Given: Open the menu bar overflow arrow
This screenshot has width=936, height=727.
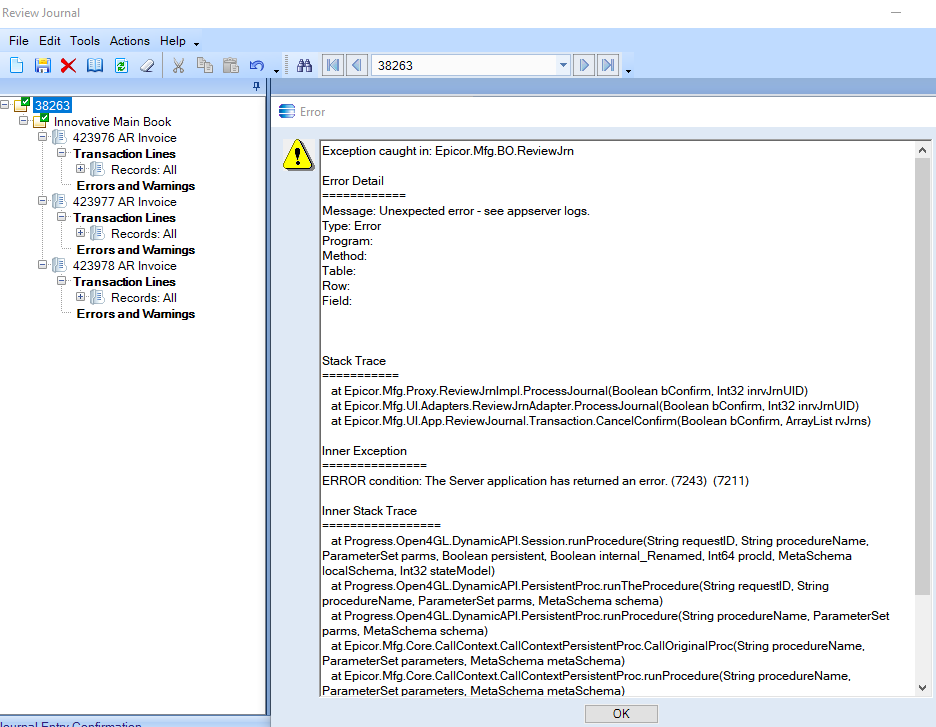Looking at the screenshot, I should point(196,44).
